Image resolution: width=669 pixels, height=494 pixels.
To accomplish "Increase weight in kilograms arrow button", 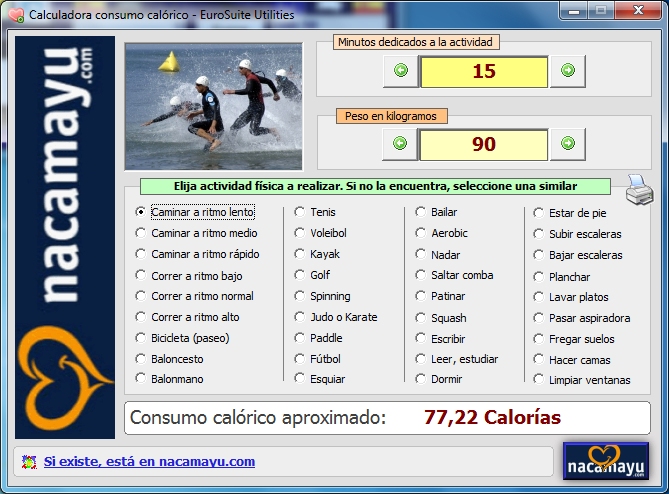I will click(567, 144).
